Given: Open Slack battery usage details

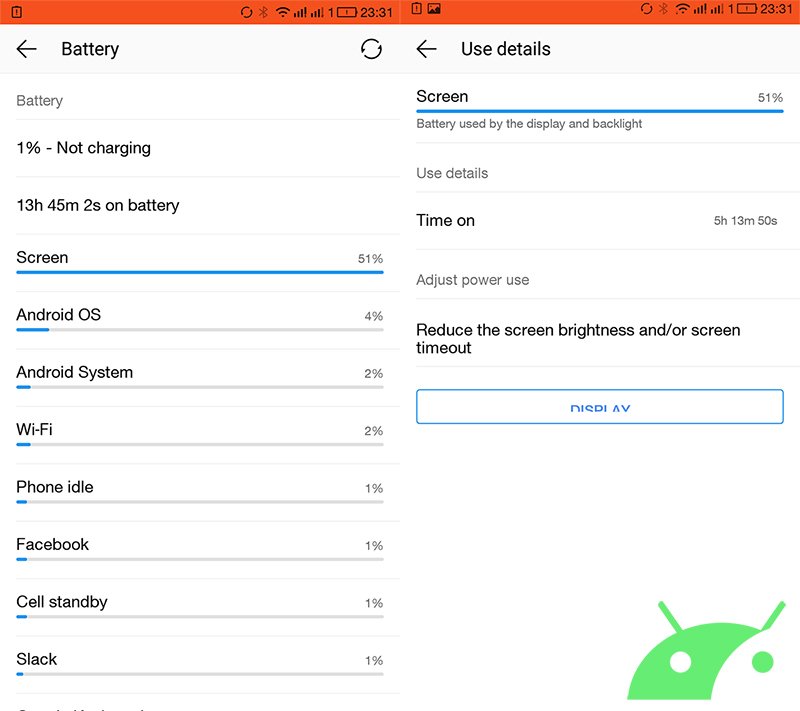Looking at the screenshot, I should (200, 665).
